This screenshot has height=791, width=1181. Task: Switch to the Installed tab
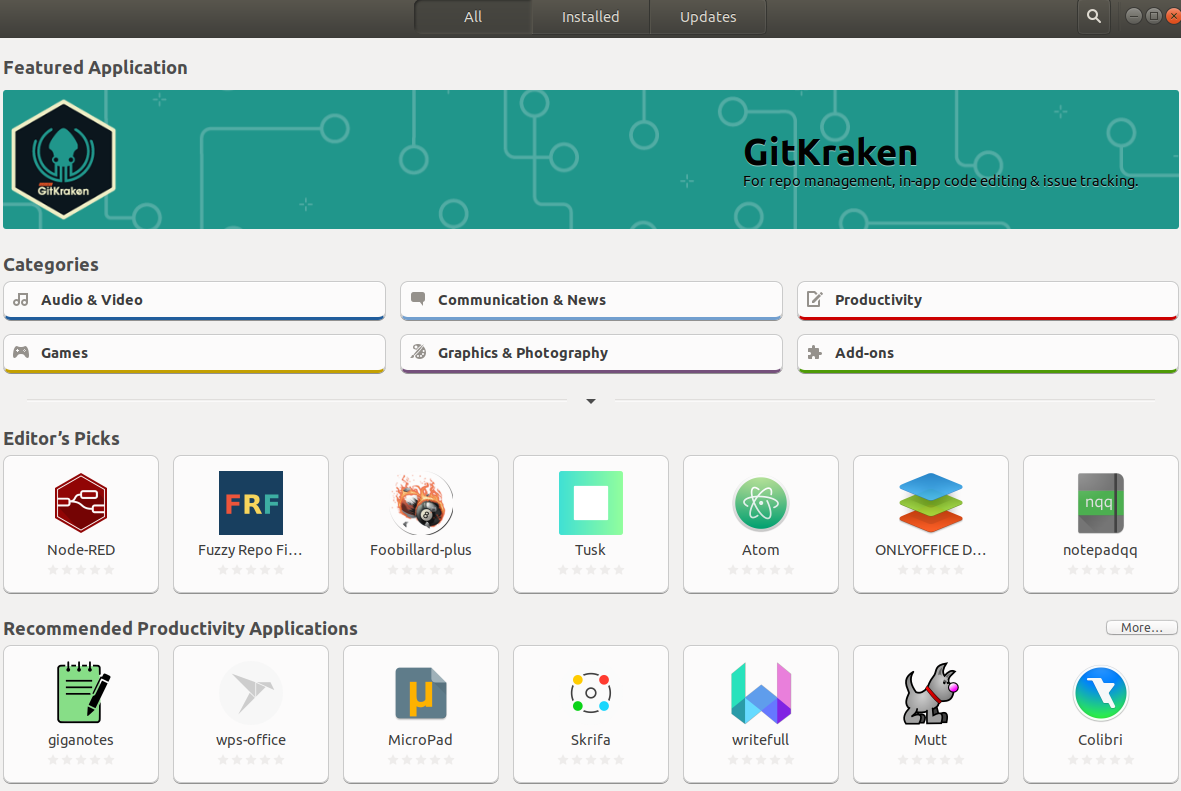[590, 17]
